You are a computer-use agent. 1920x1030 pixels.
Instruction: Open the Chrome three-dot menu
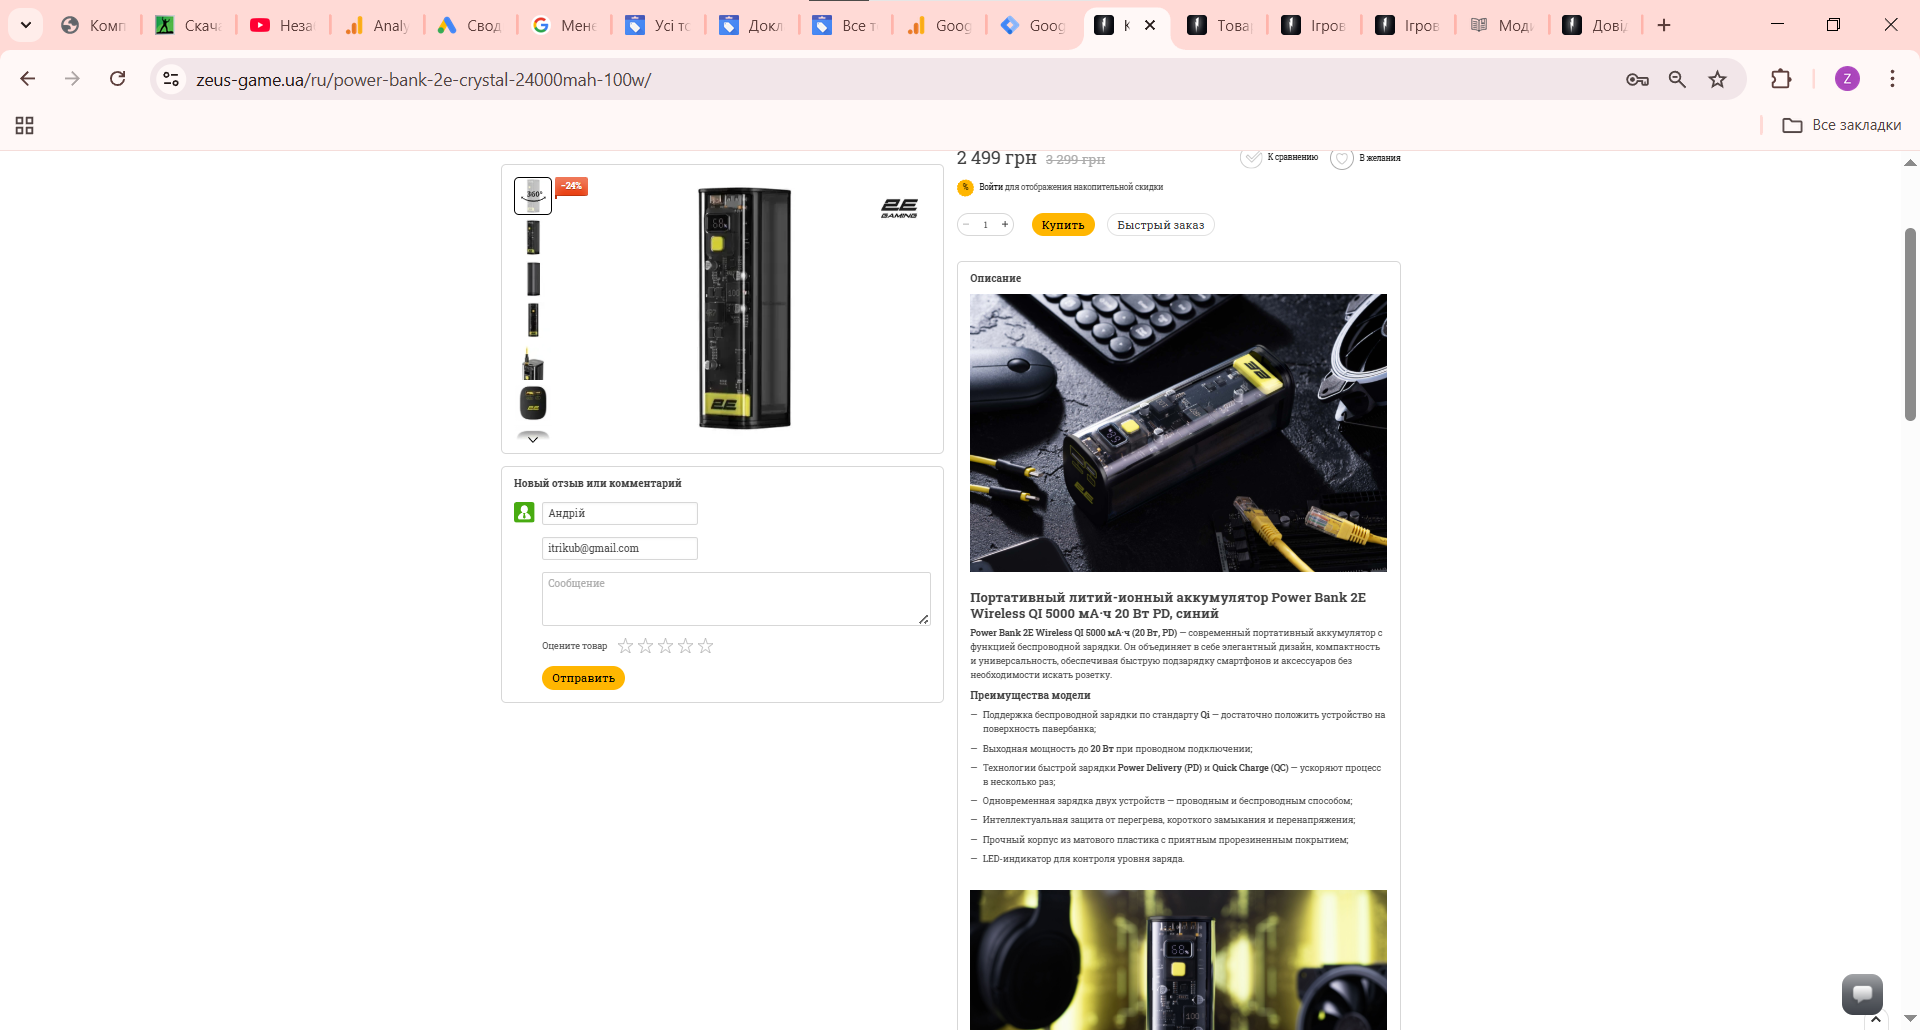pos(1892,79)
